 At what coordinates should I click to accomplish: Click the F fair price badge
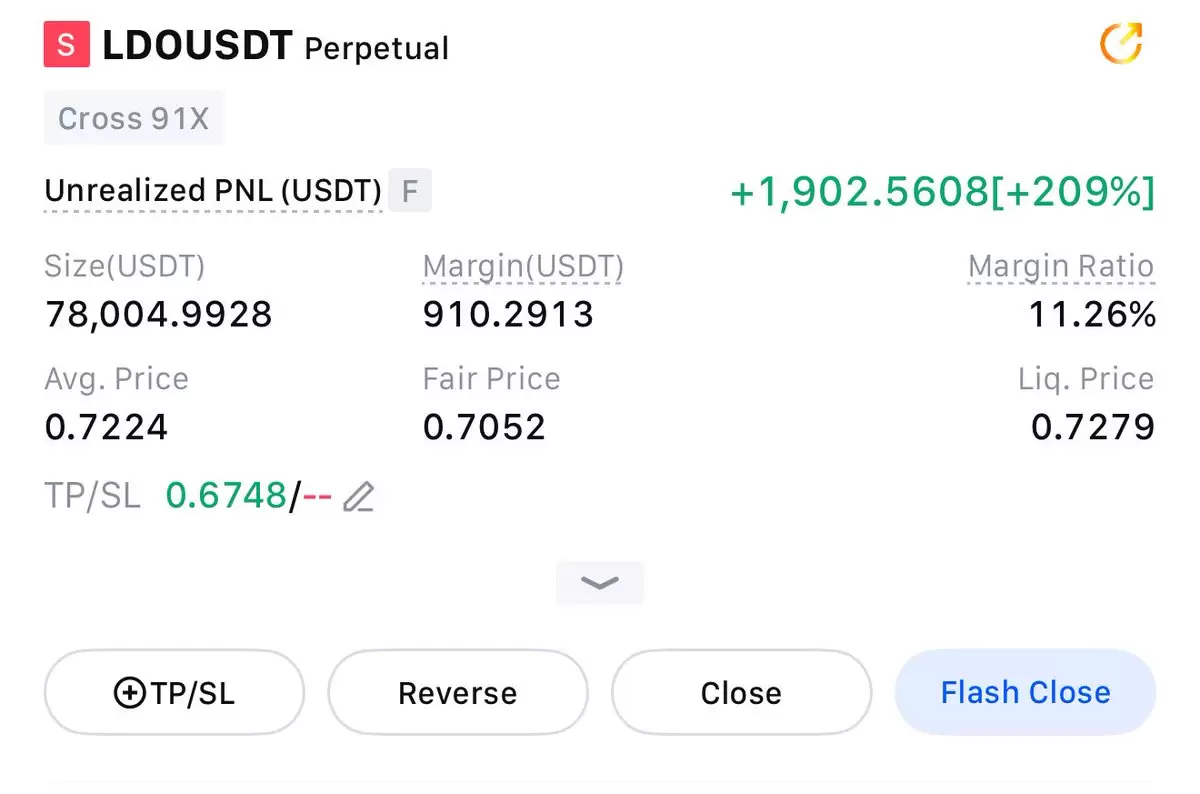[409, 191]
